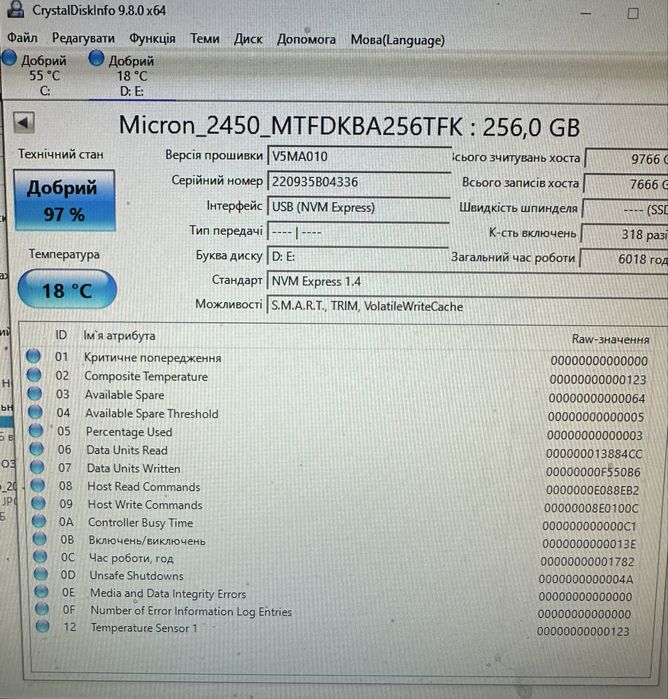Click status circle for Data Units Read
Viewport: 668px width, 699px height.
[37, 448]
